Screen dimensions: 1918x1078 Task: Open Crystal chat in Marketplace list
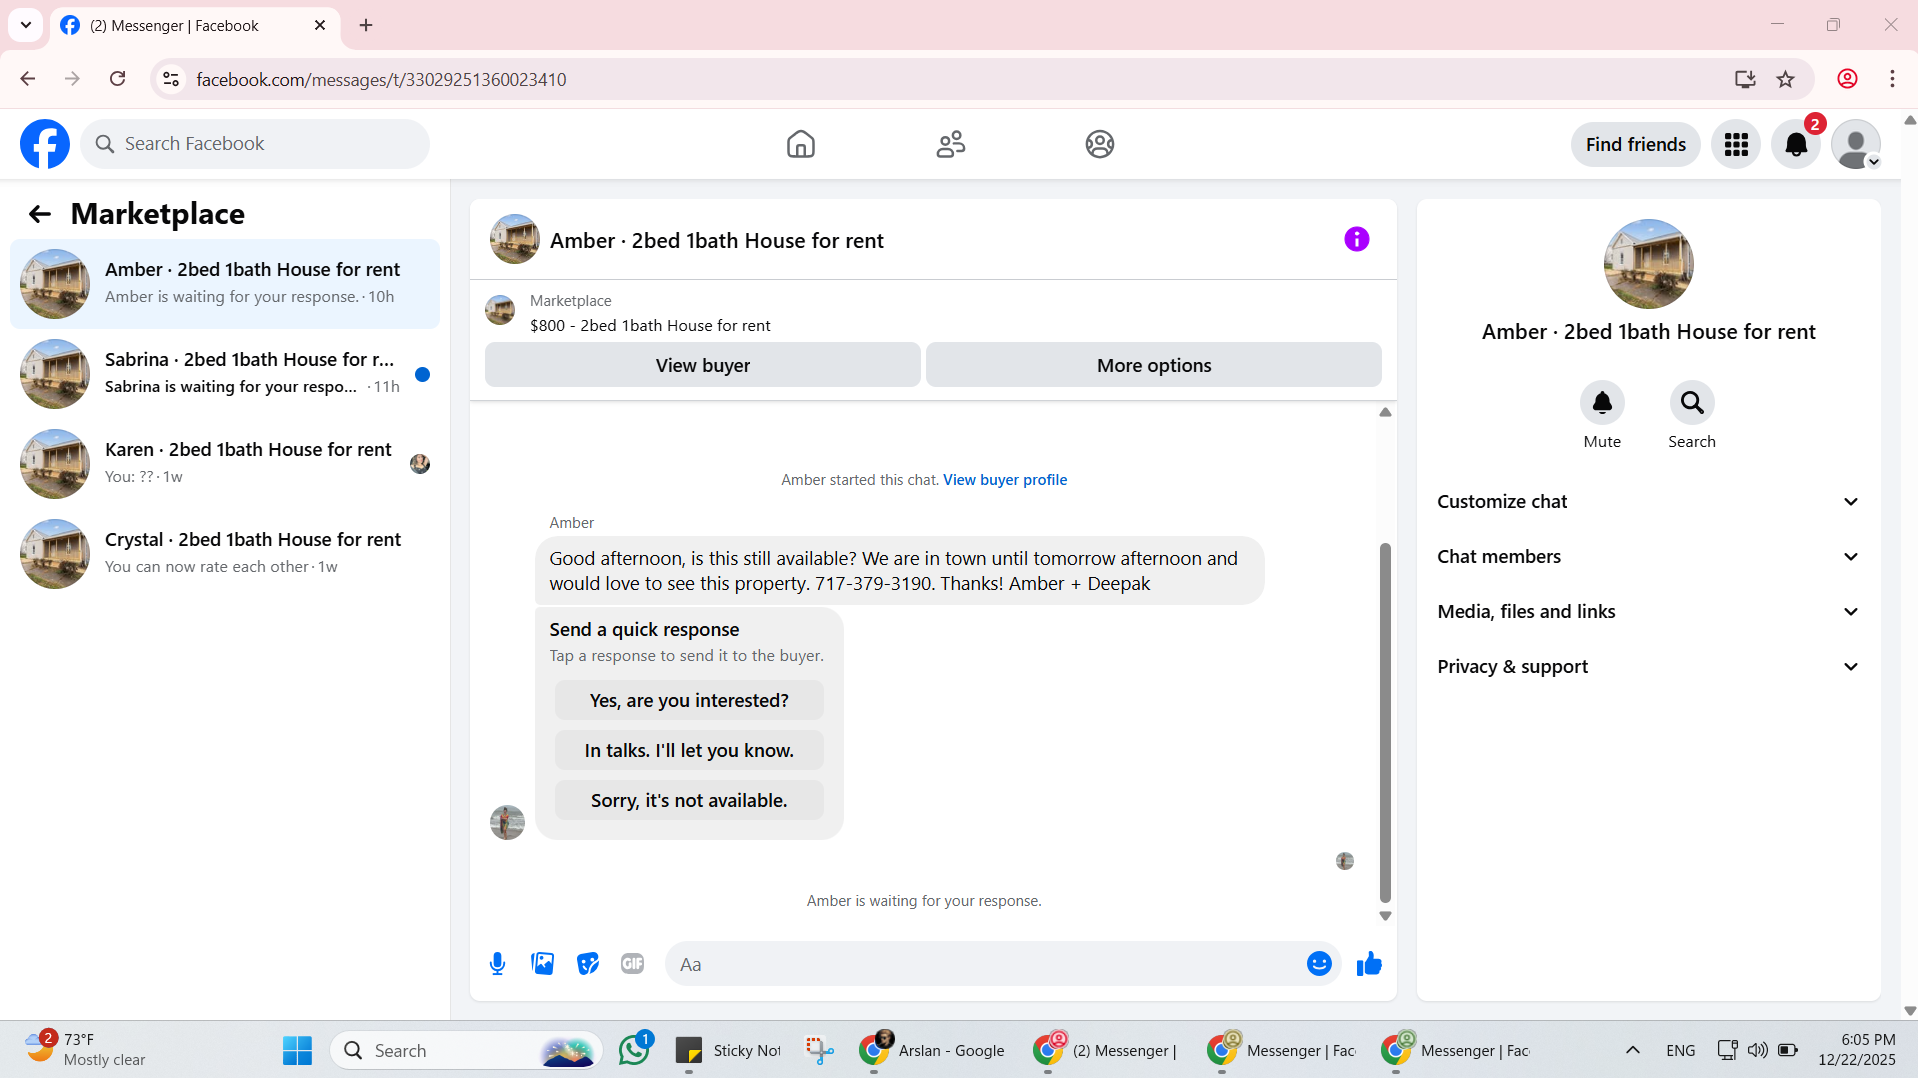pos(225,554)
